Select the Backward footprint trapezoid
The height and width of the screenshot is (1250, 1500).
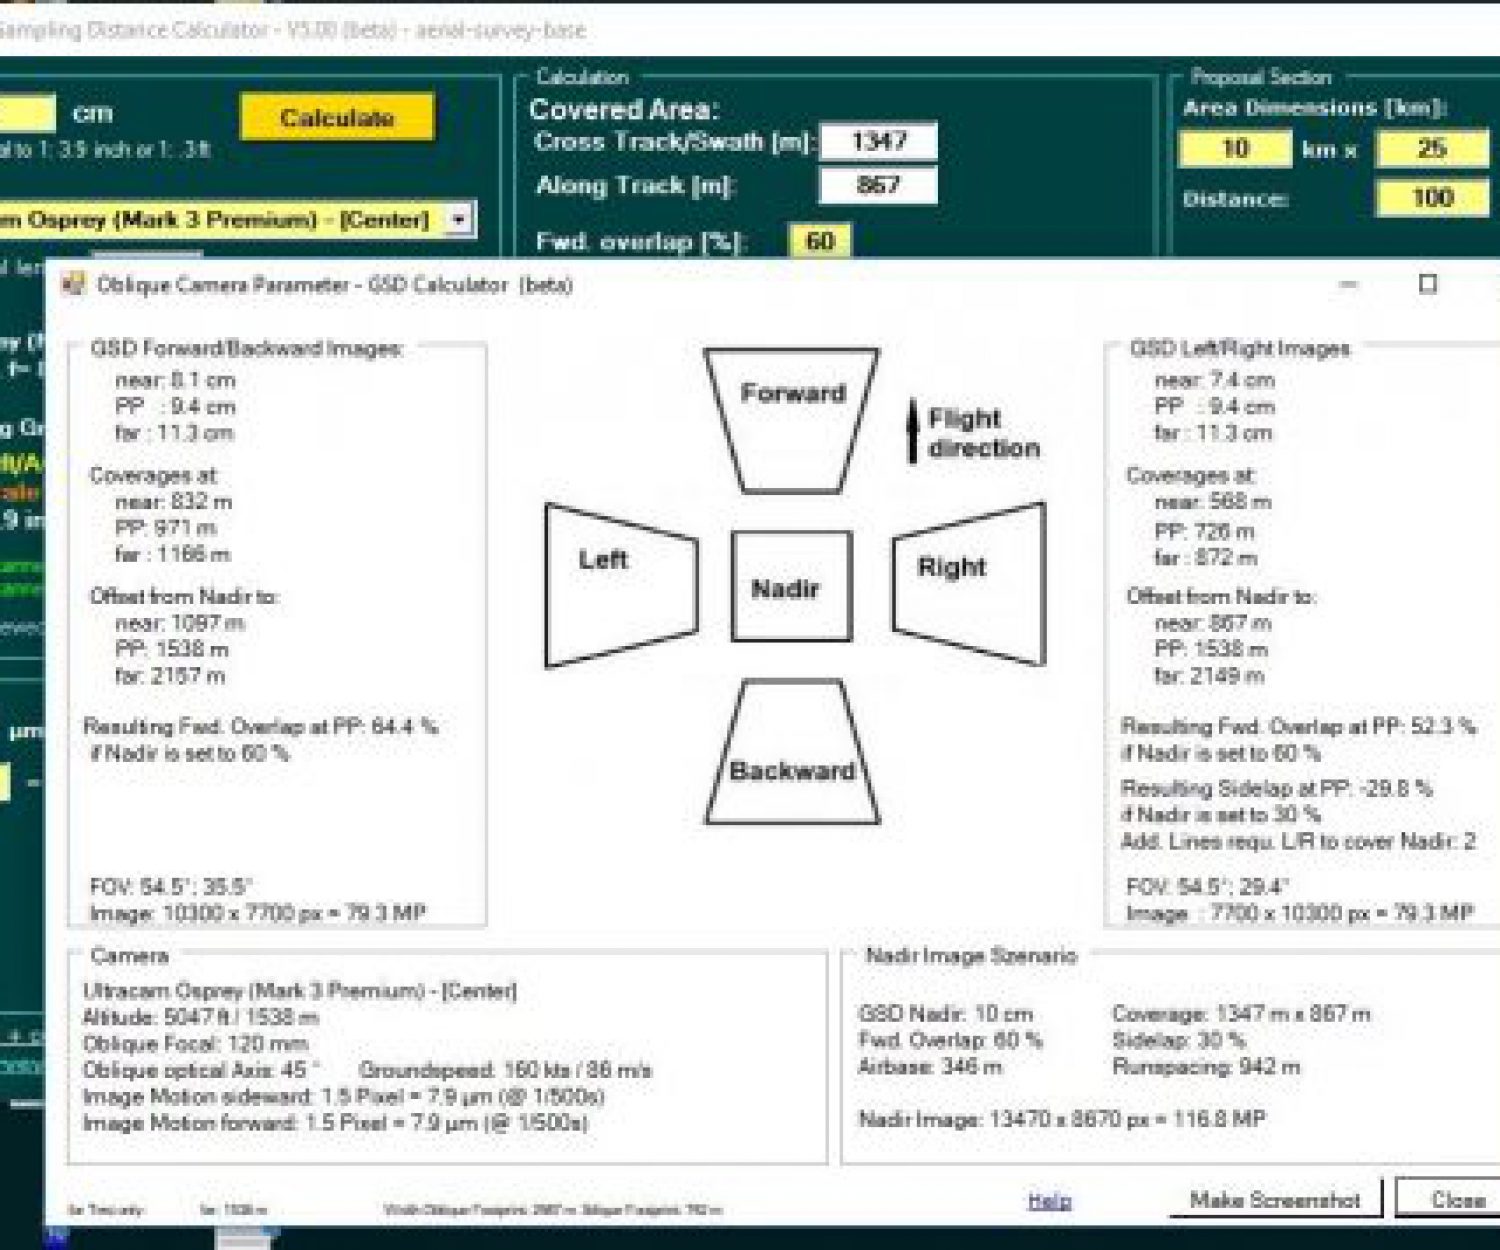[x=791, y=752]
